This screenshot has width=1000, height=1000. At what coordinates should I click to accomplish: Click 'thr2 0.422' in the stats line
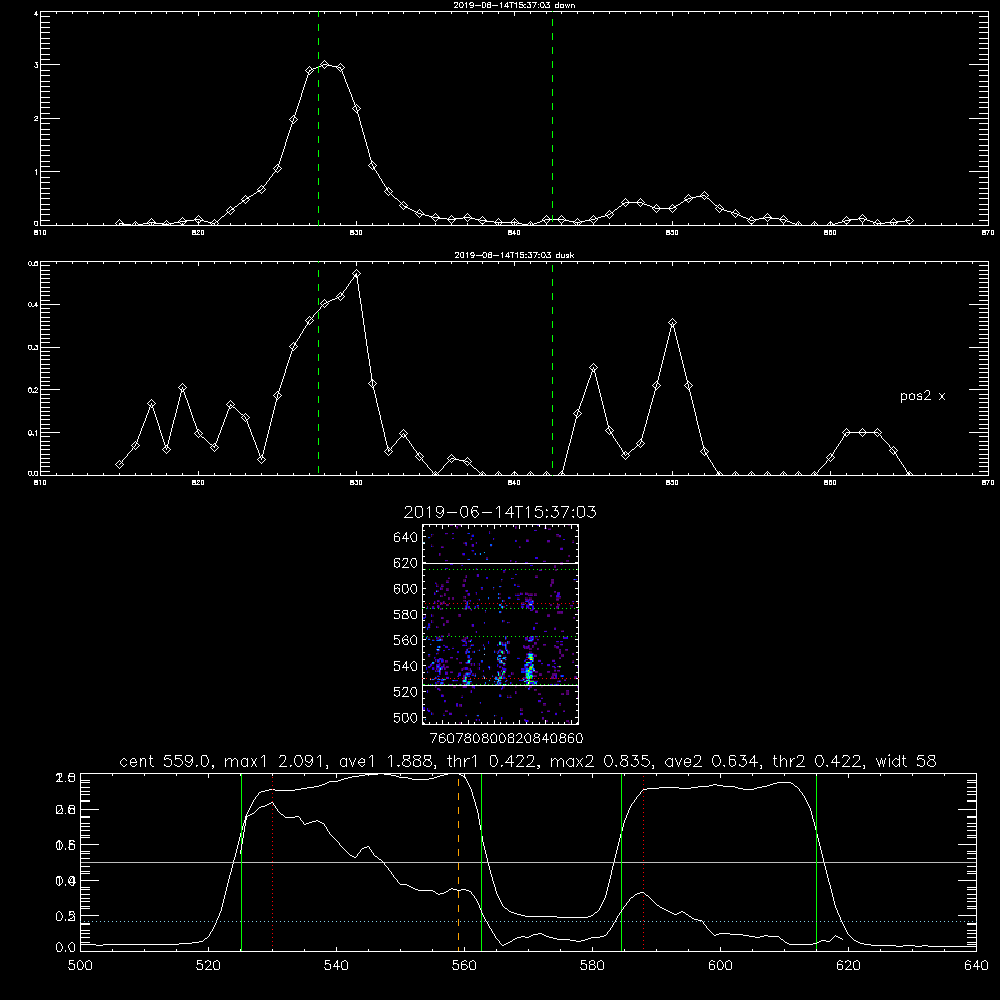[x=820, y=761]
